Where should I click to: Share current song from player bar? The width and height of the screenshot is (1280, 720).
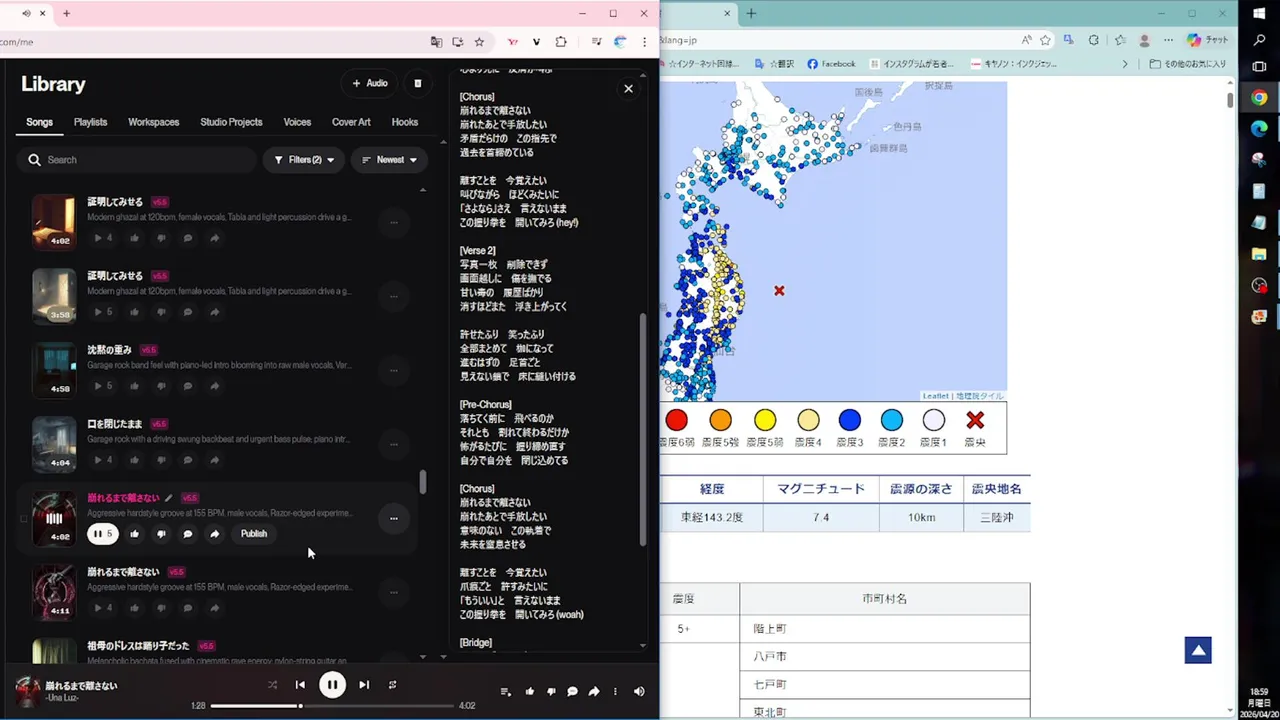click(594, 691)
